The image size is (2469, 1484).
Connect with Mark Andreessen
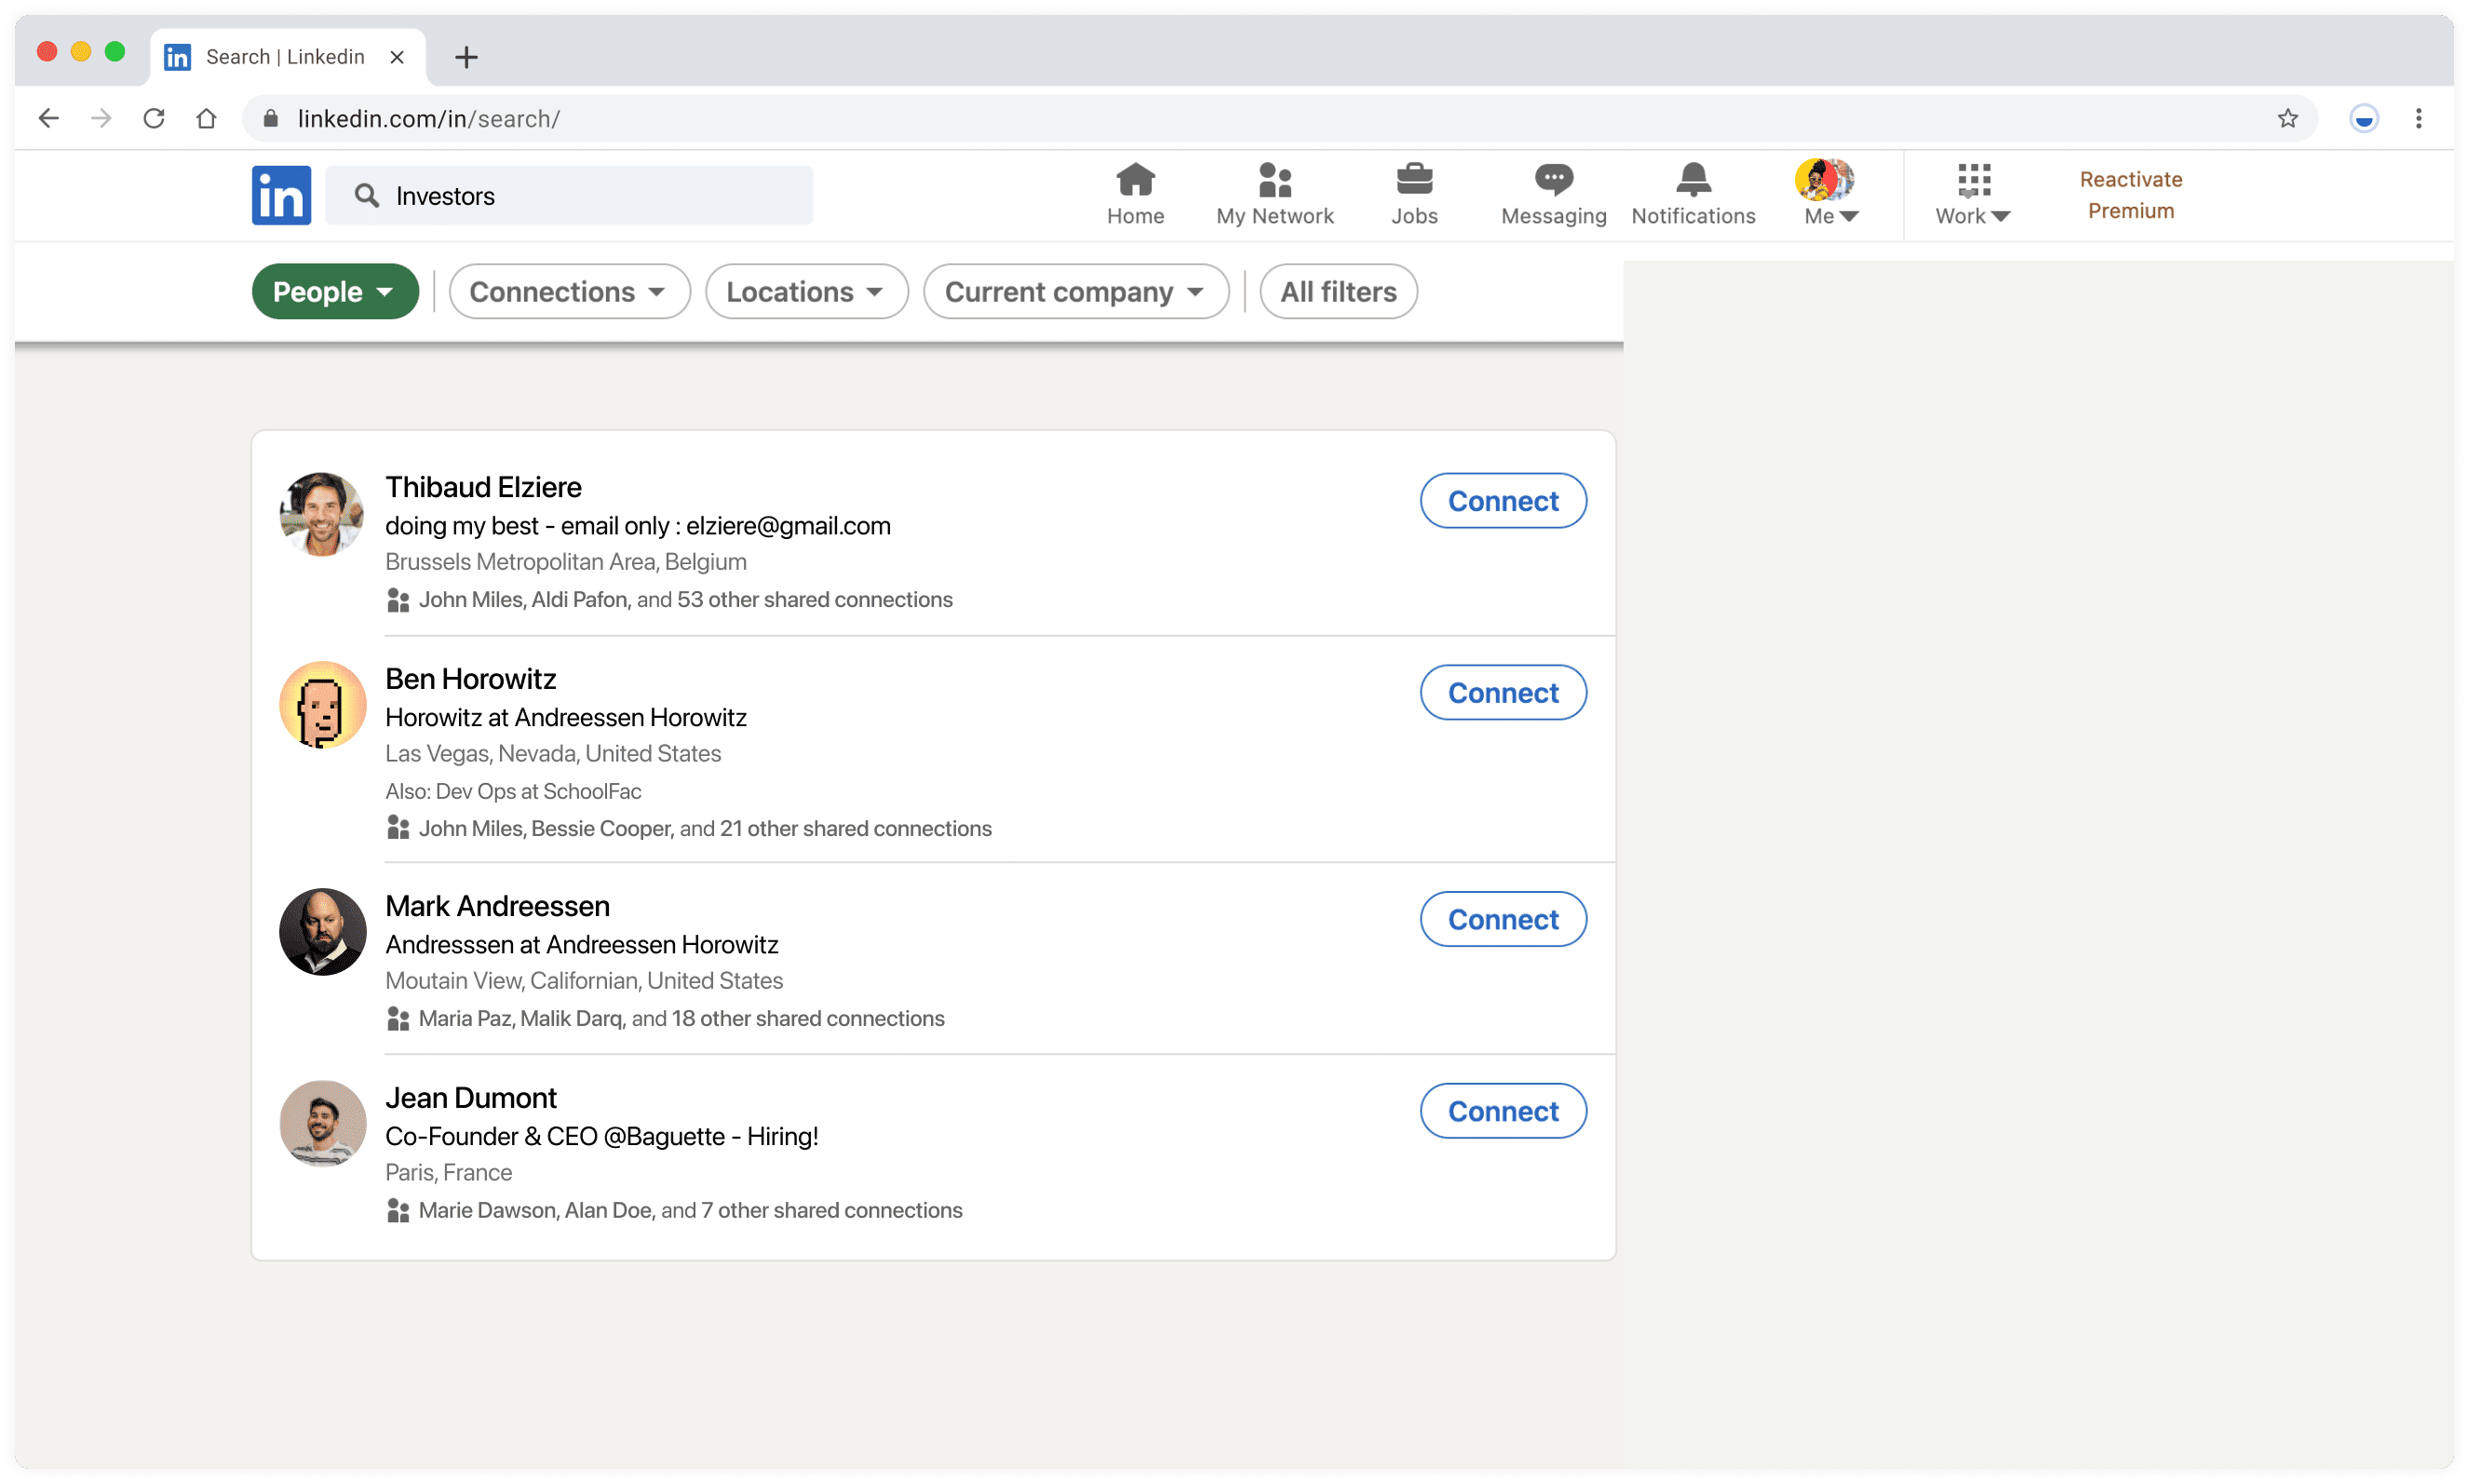[x=1503, y=920]
